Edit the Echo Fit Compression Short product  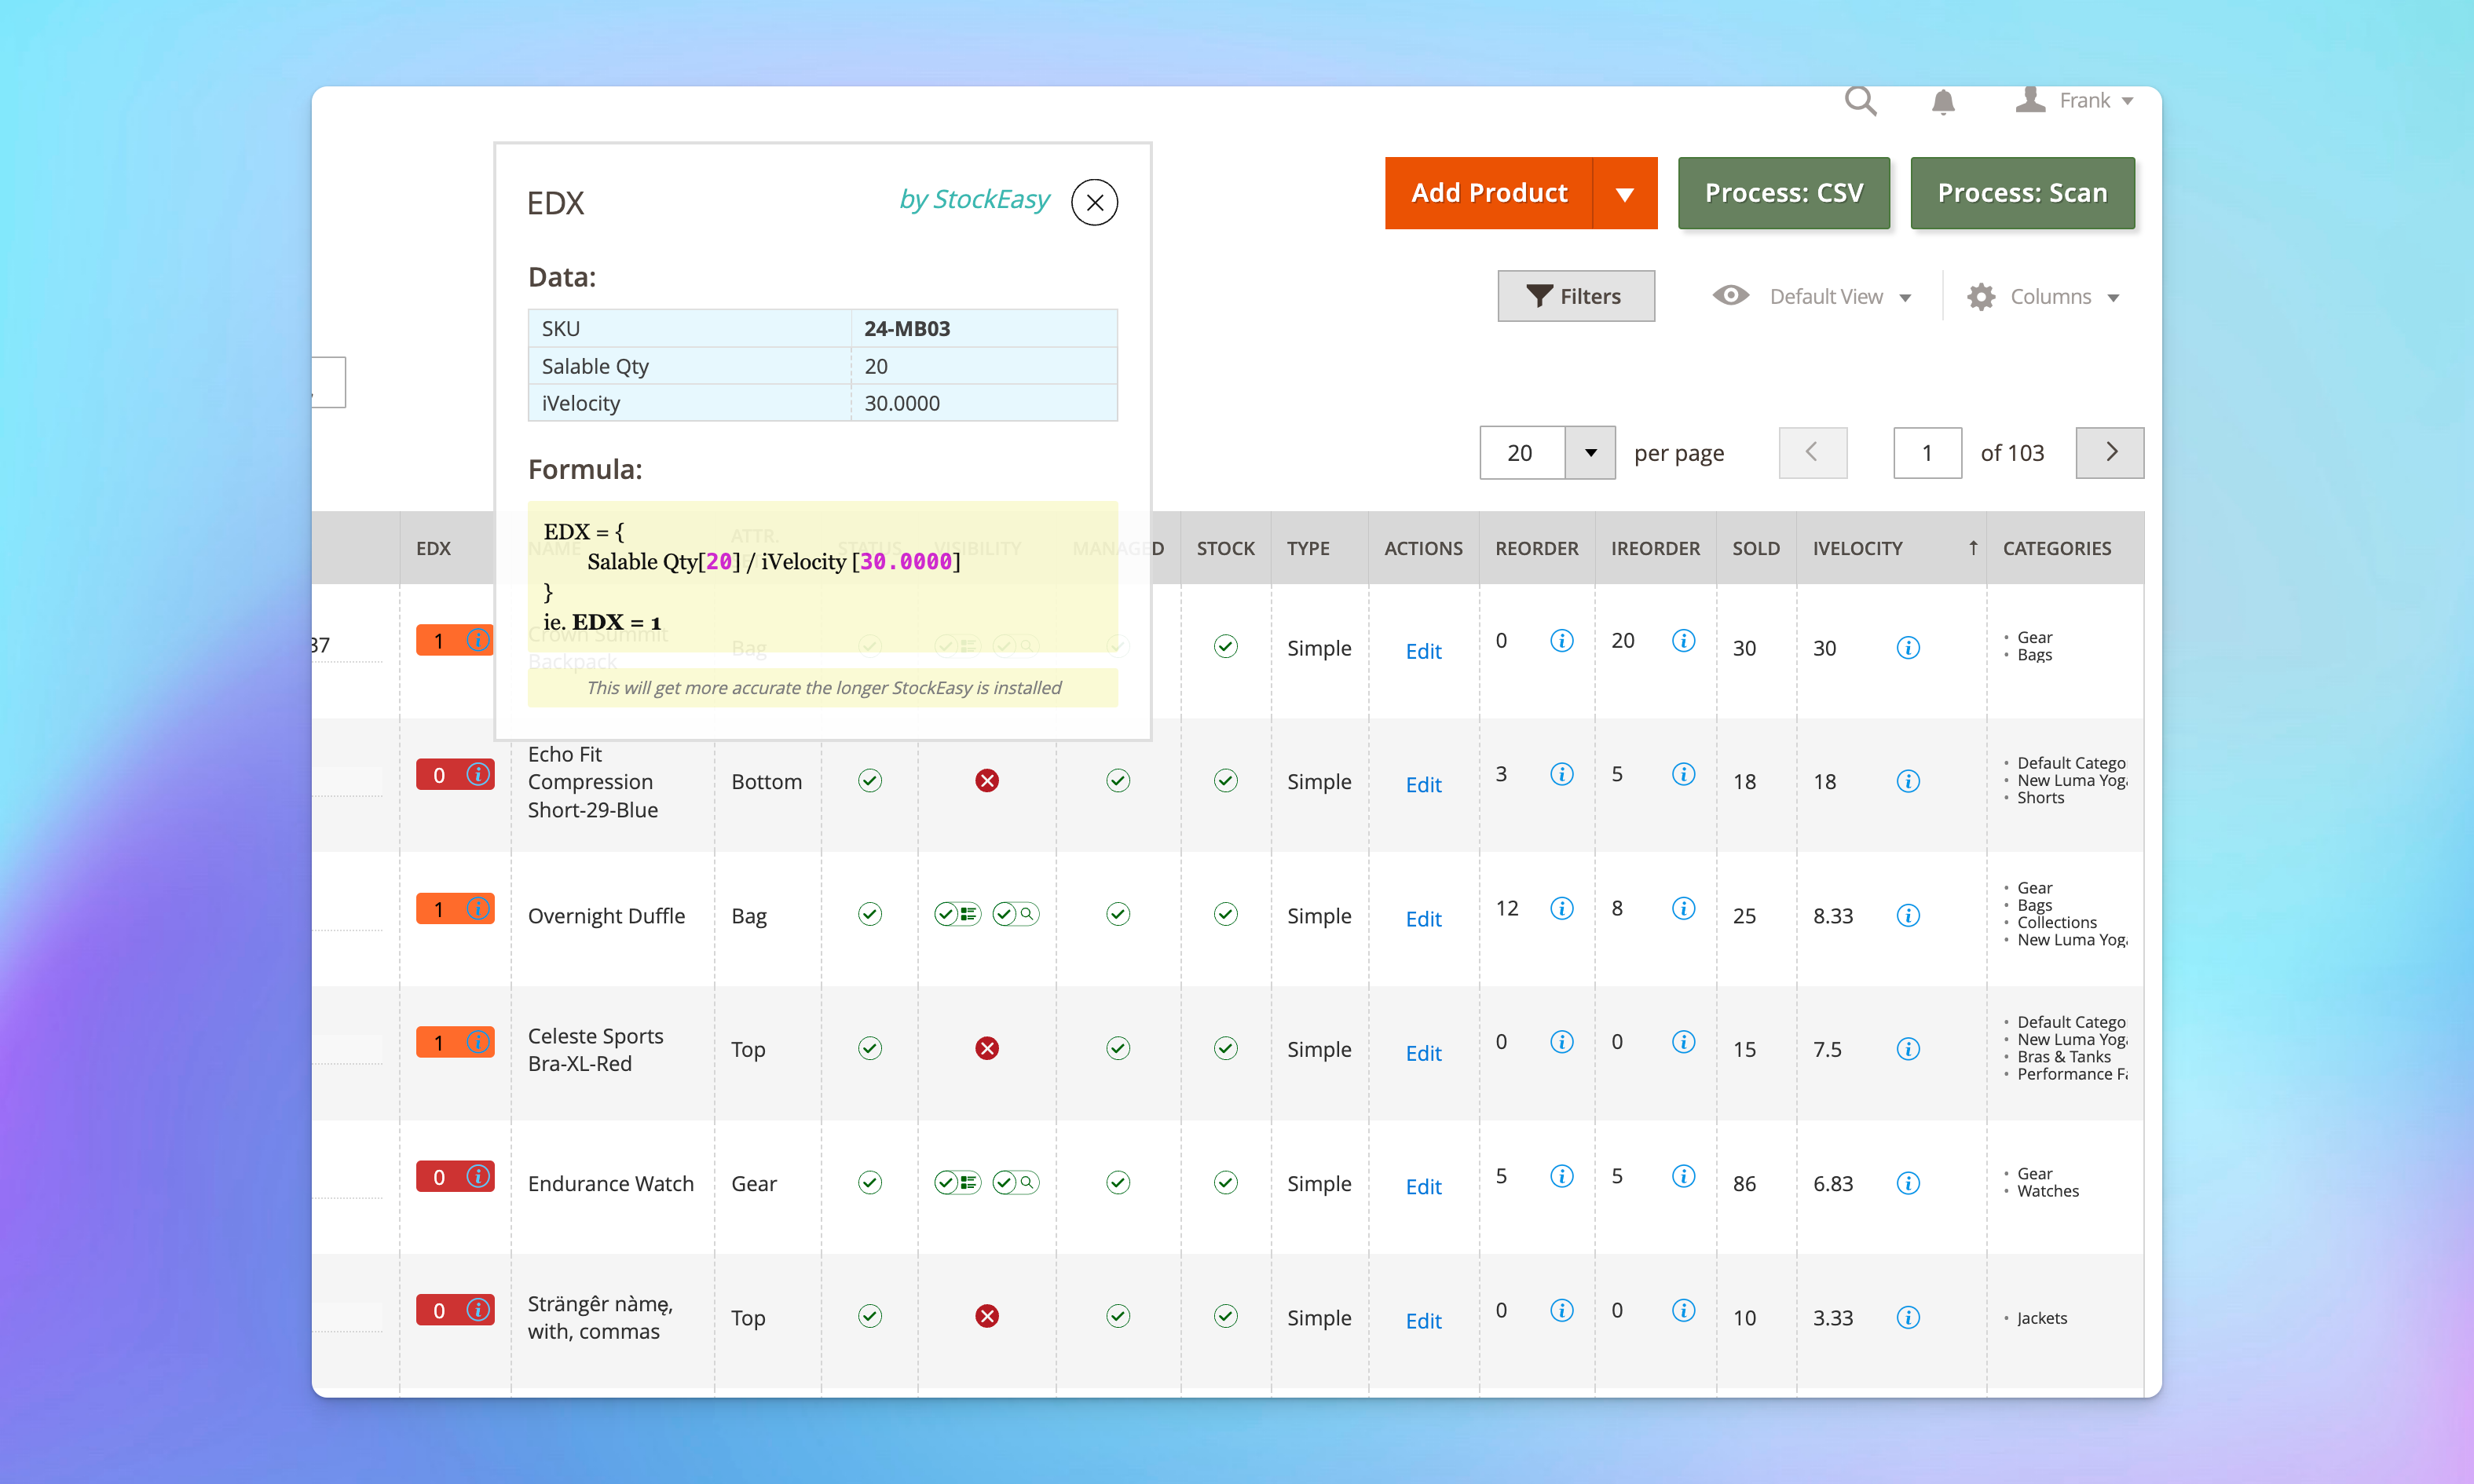[1423, 785]
